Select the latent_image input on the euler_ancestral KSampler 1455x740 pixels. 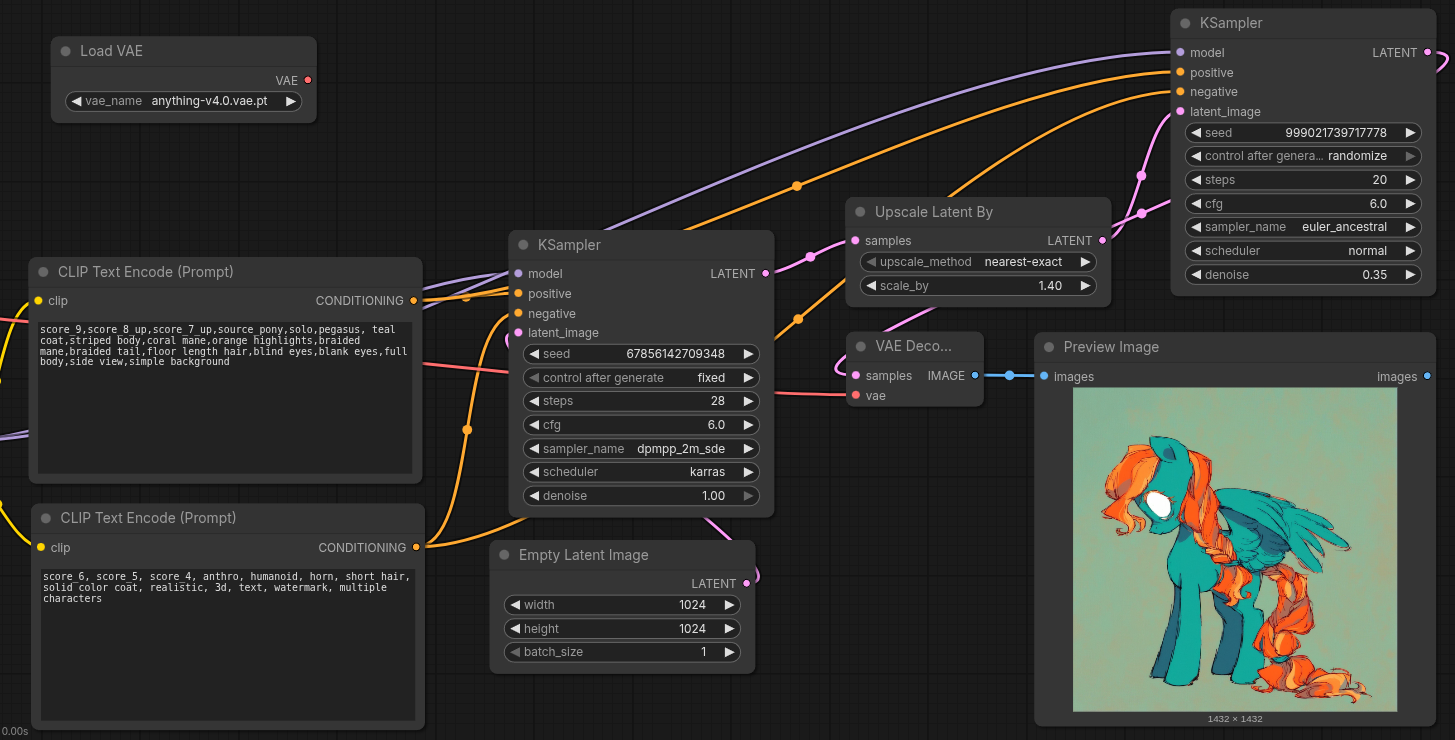pos(1180,111)
